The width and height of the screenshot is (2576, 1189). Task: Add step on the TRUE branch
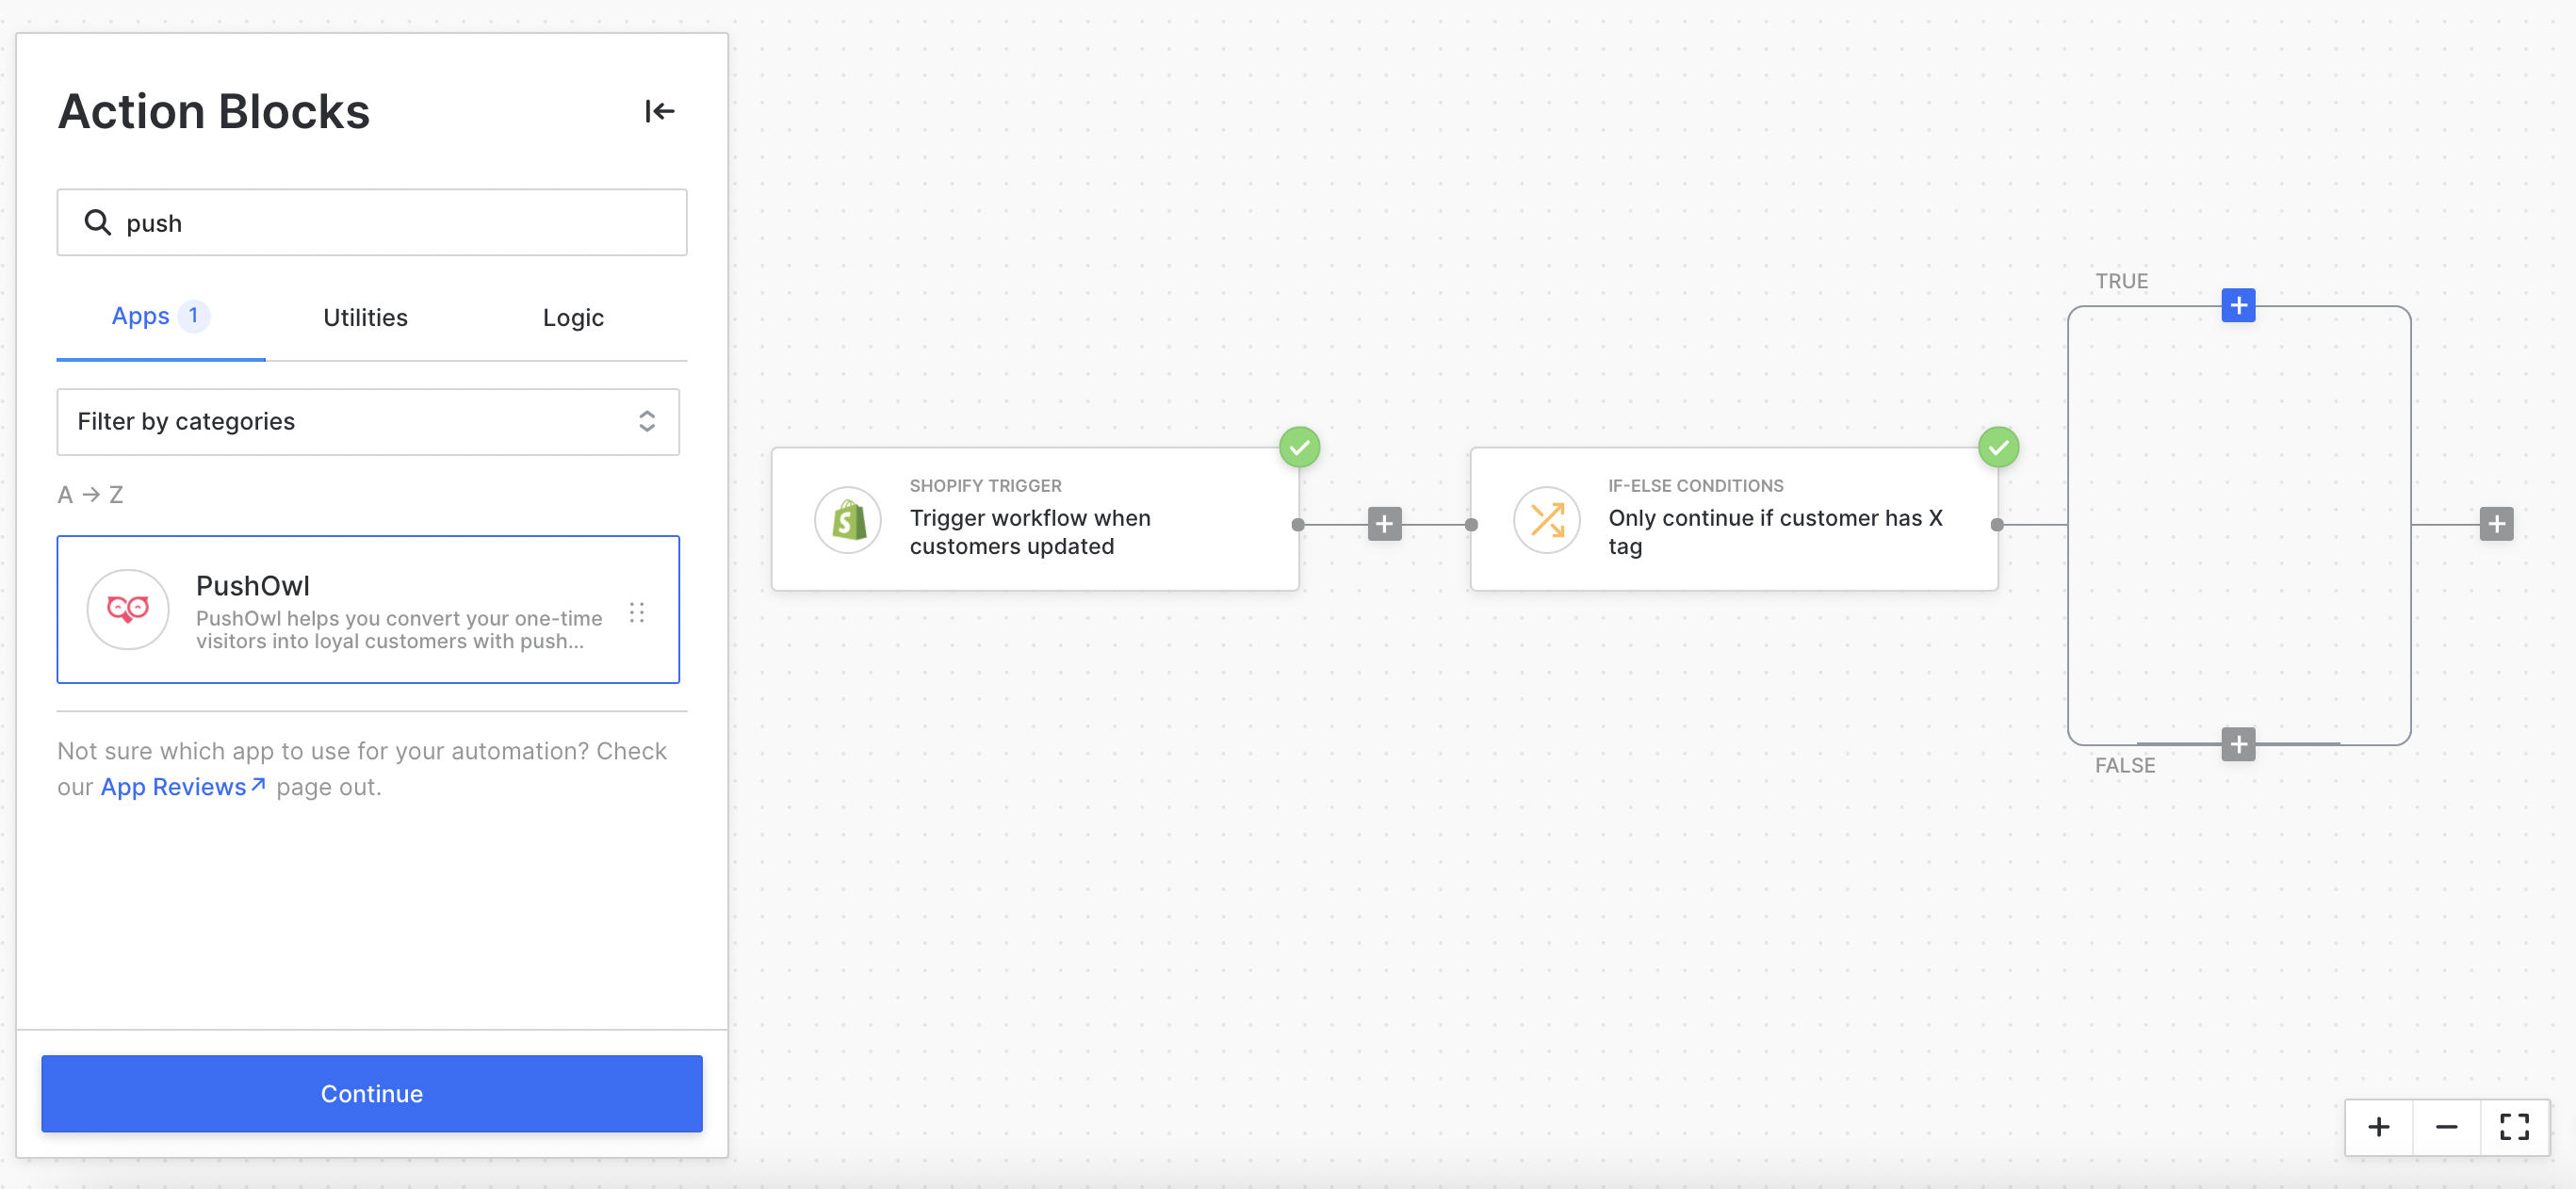click(x=2238, y=305)
